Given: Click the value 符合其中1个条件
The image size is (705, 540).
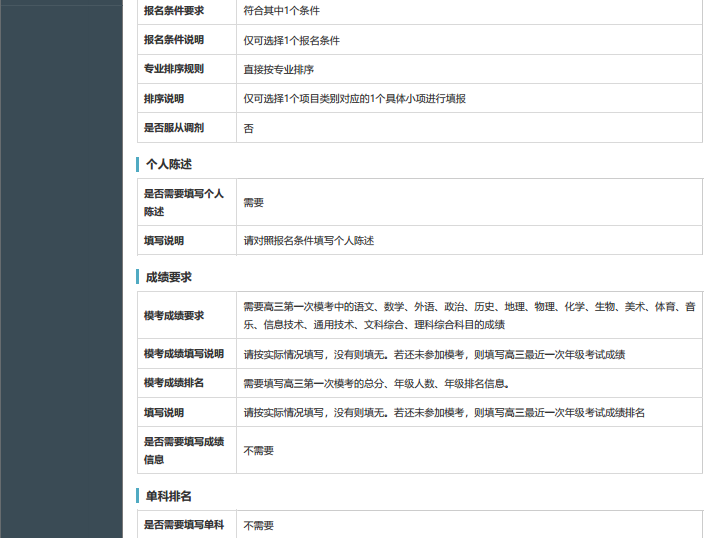Looking at the screenshot, I should coord(282,11).
